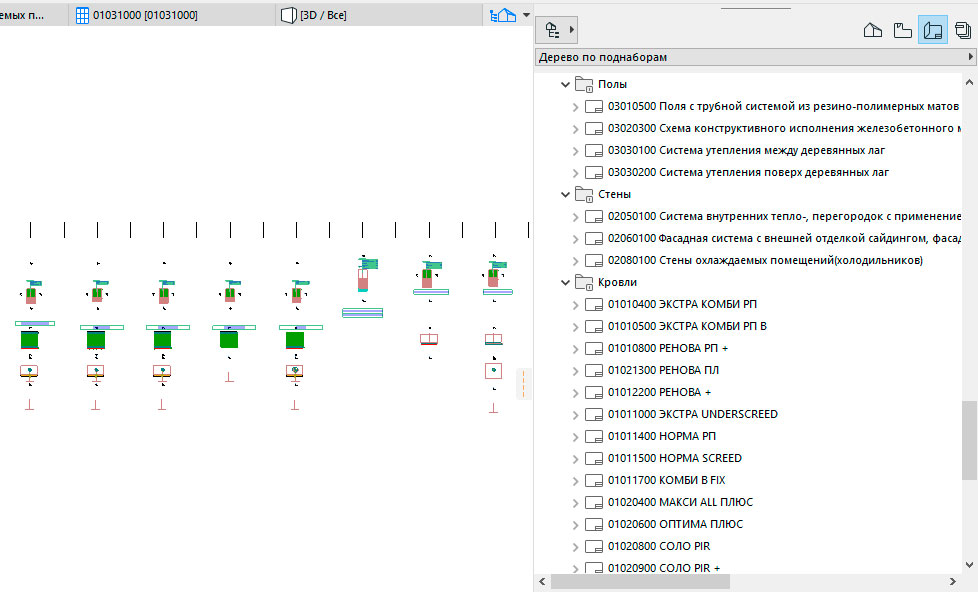Viewport: 978px width, 592px height.
Task: Select 02060100 Фасадная система с внешней отделкой
Action: [x=784, y=238]
